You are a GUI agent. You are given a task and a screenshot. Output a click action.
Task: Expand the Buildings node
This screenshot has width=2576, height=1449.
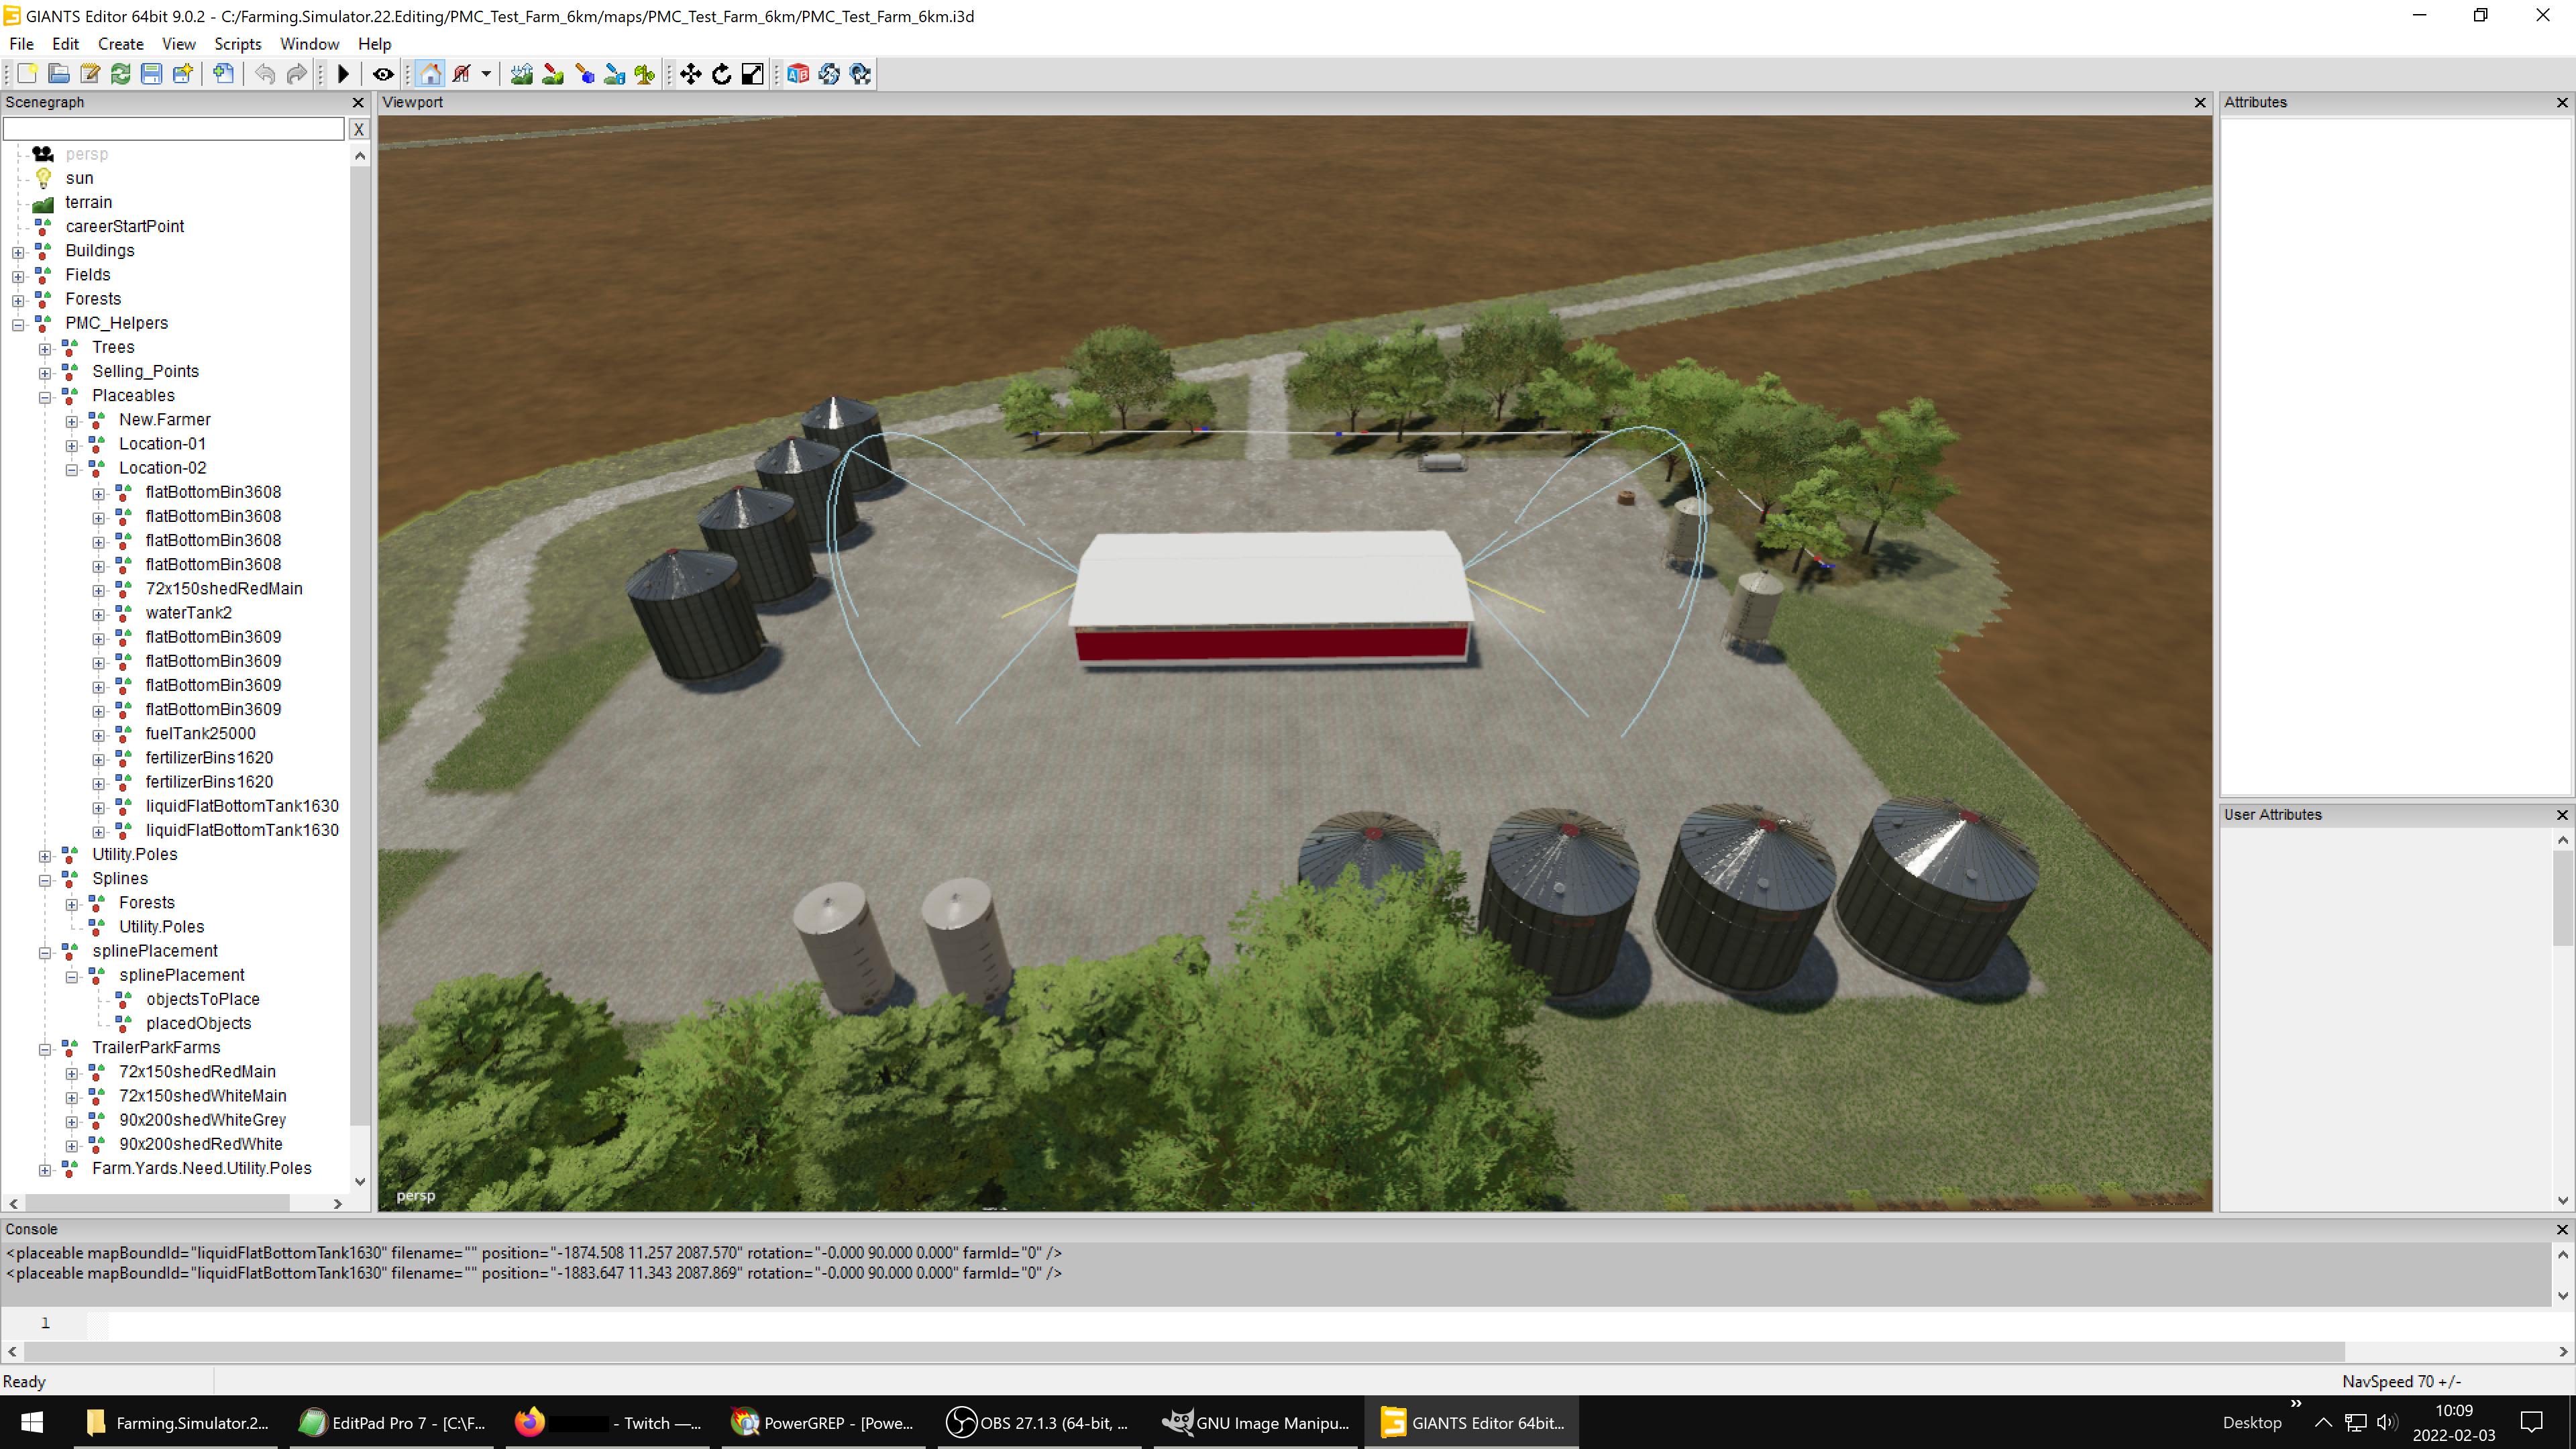[x=18, y=252]
